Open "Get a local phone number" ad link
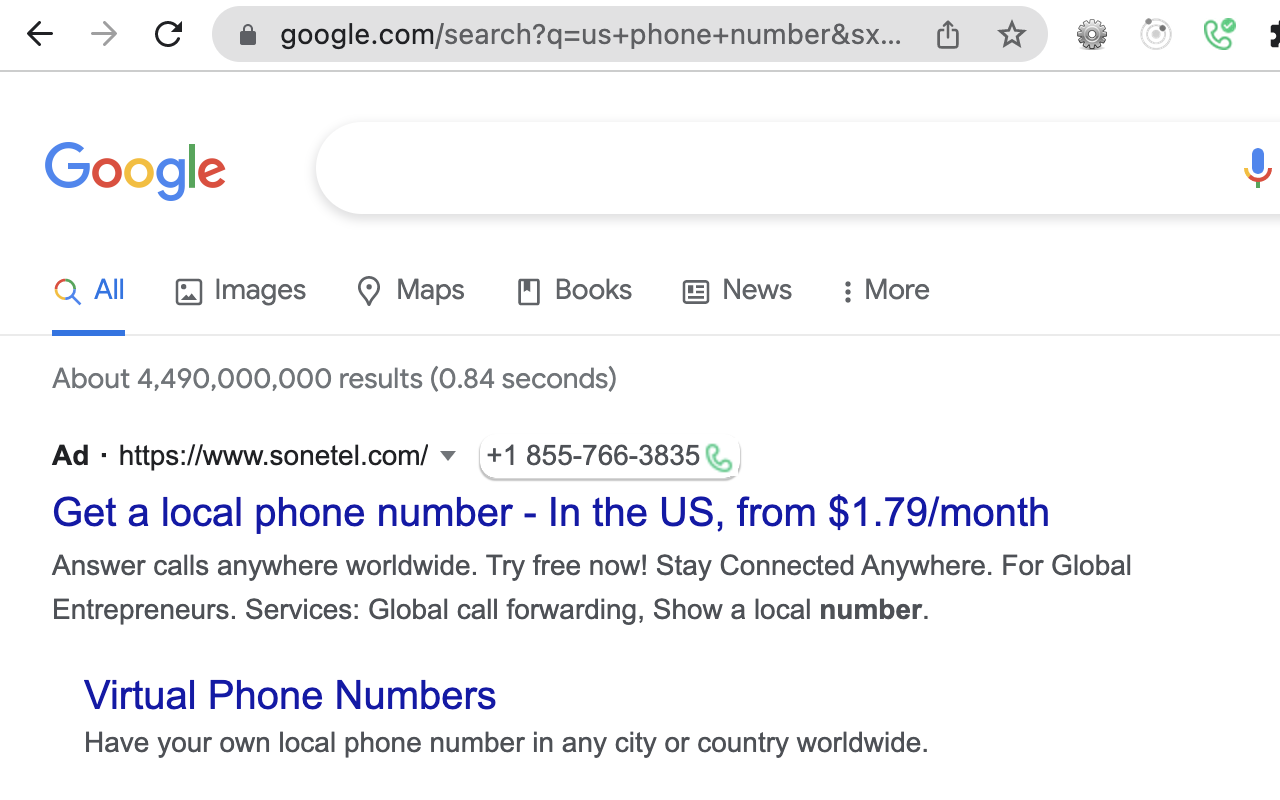 coord(550,512)
